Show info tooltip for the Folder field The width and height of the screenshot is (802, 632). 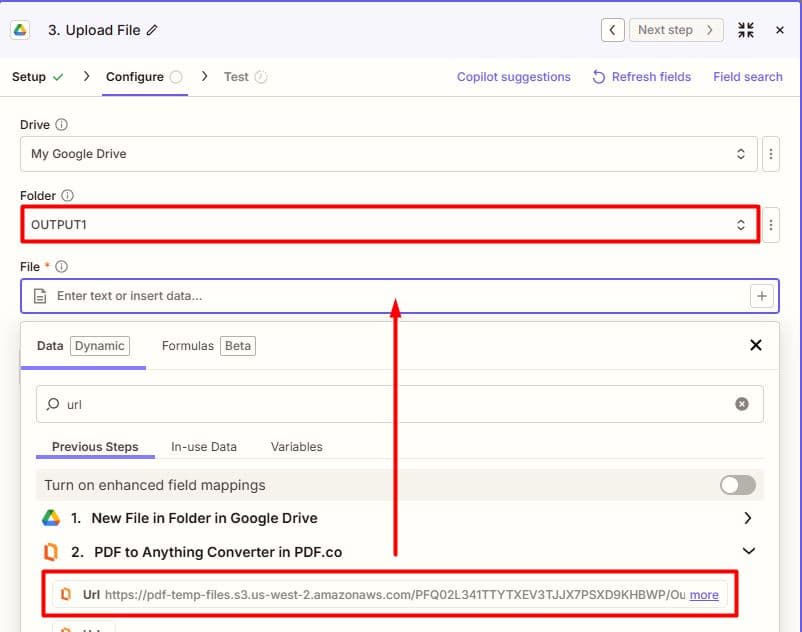[x=68, y=196]
